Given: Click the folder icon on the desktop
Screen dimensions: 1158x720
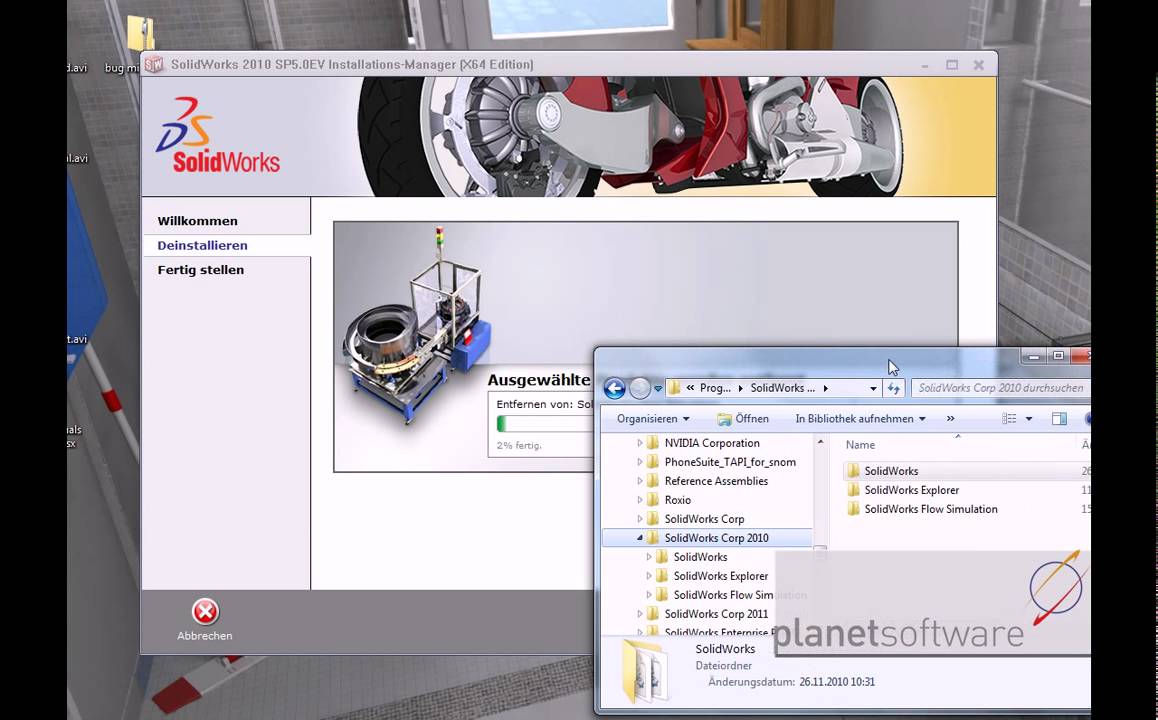Looking at the screenshot, I should 141,33.
